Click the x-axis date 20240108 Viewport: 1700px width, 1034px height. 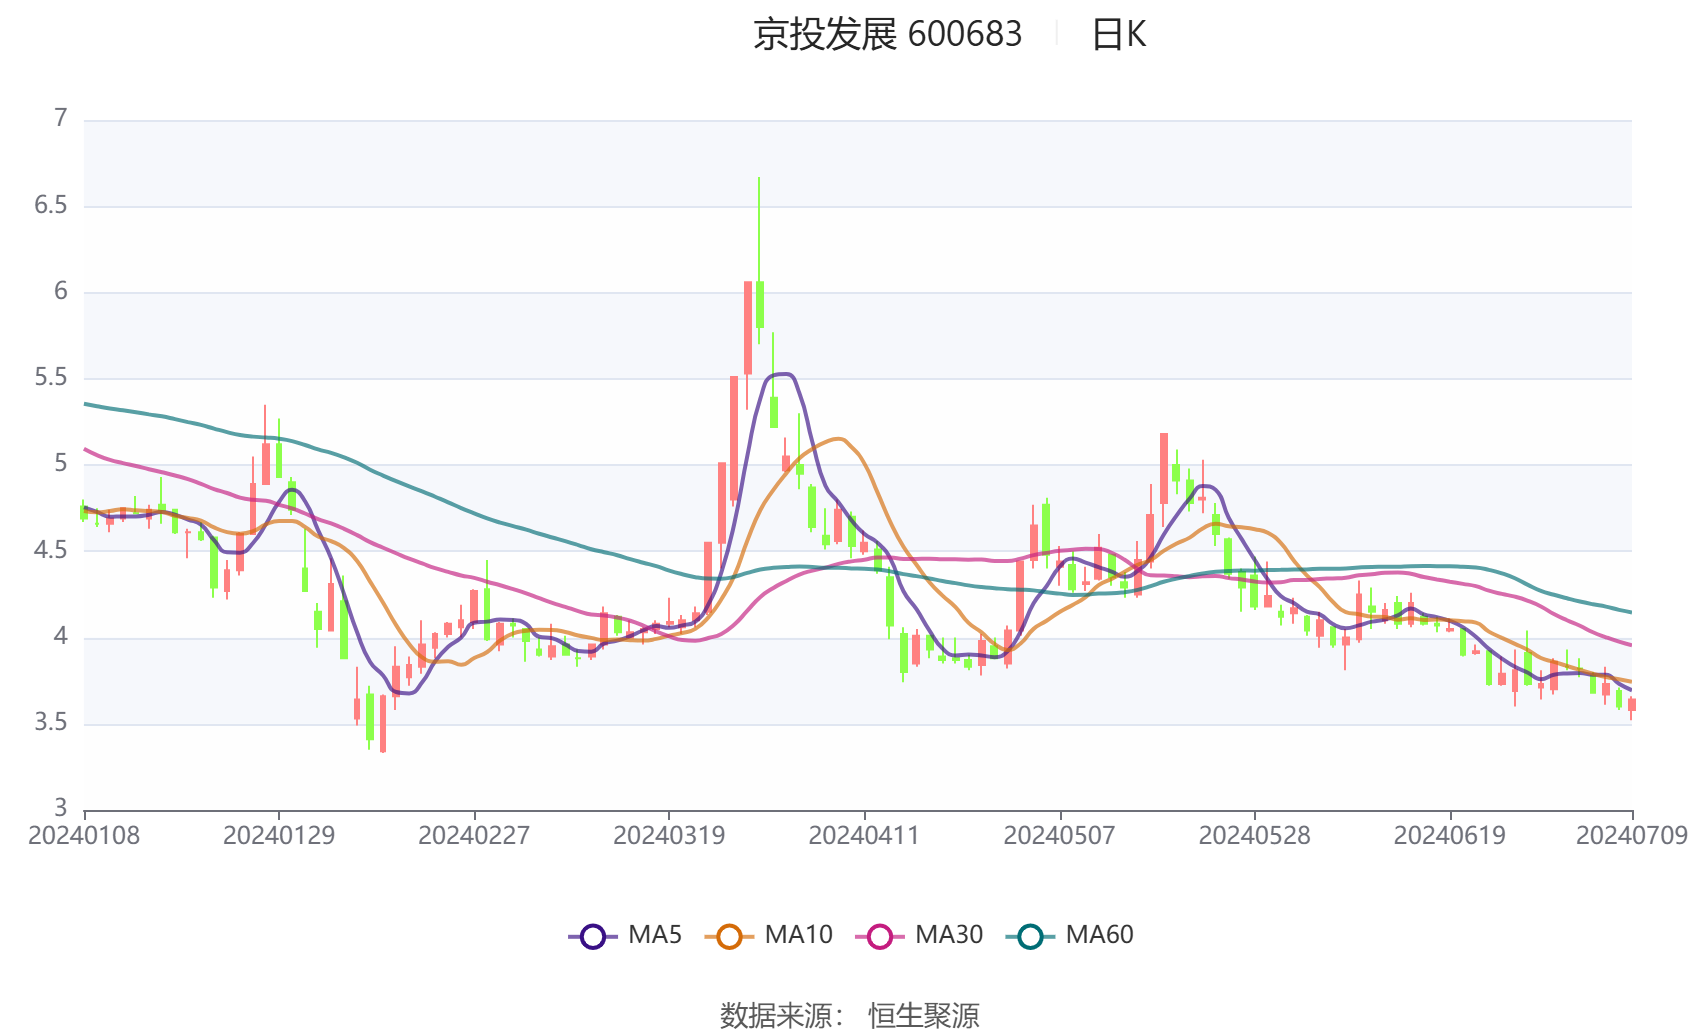point(84,836)
